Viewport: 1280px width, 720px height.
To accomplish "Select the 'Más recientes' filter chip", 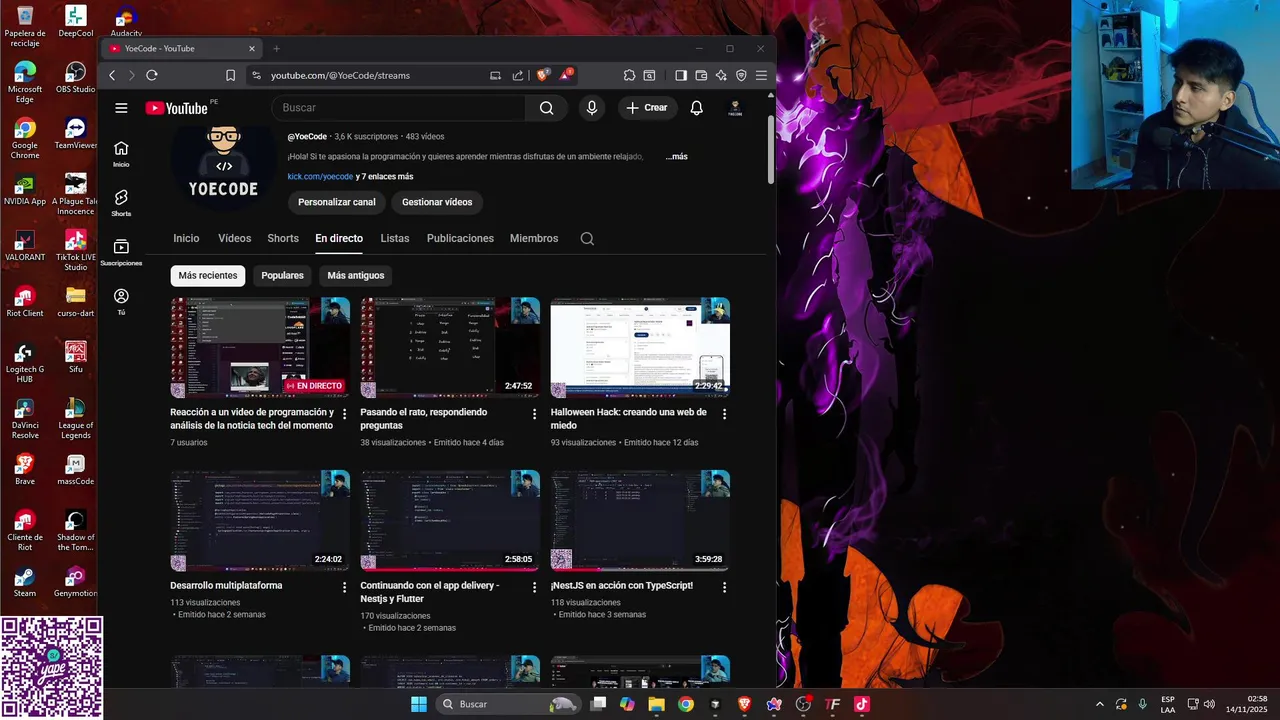I will (x=208, y=275).
